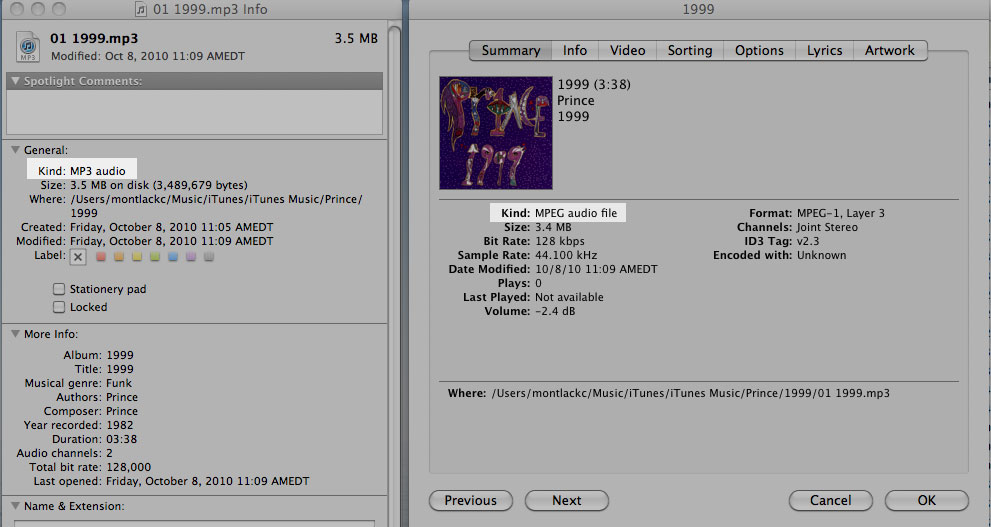Click the Total bit rate value '128,000'
Viewport: 991px width, 527px height.
(128, 467)
